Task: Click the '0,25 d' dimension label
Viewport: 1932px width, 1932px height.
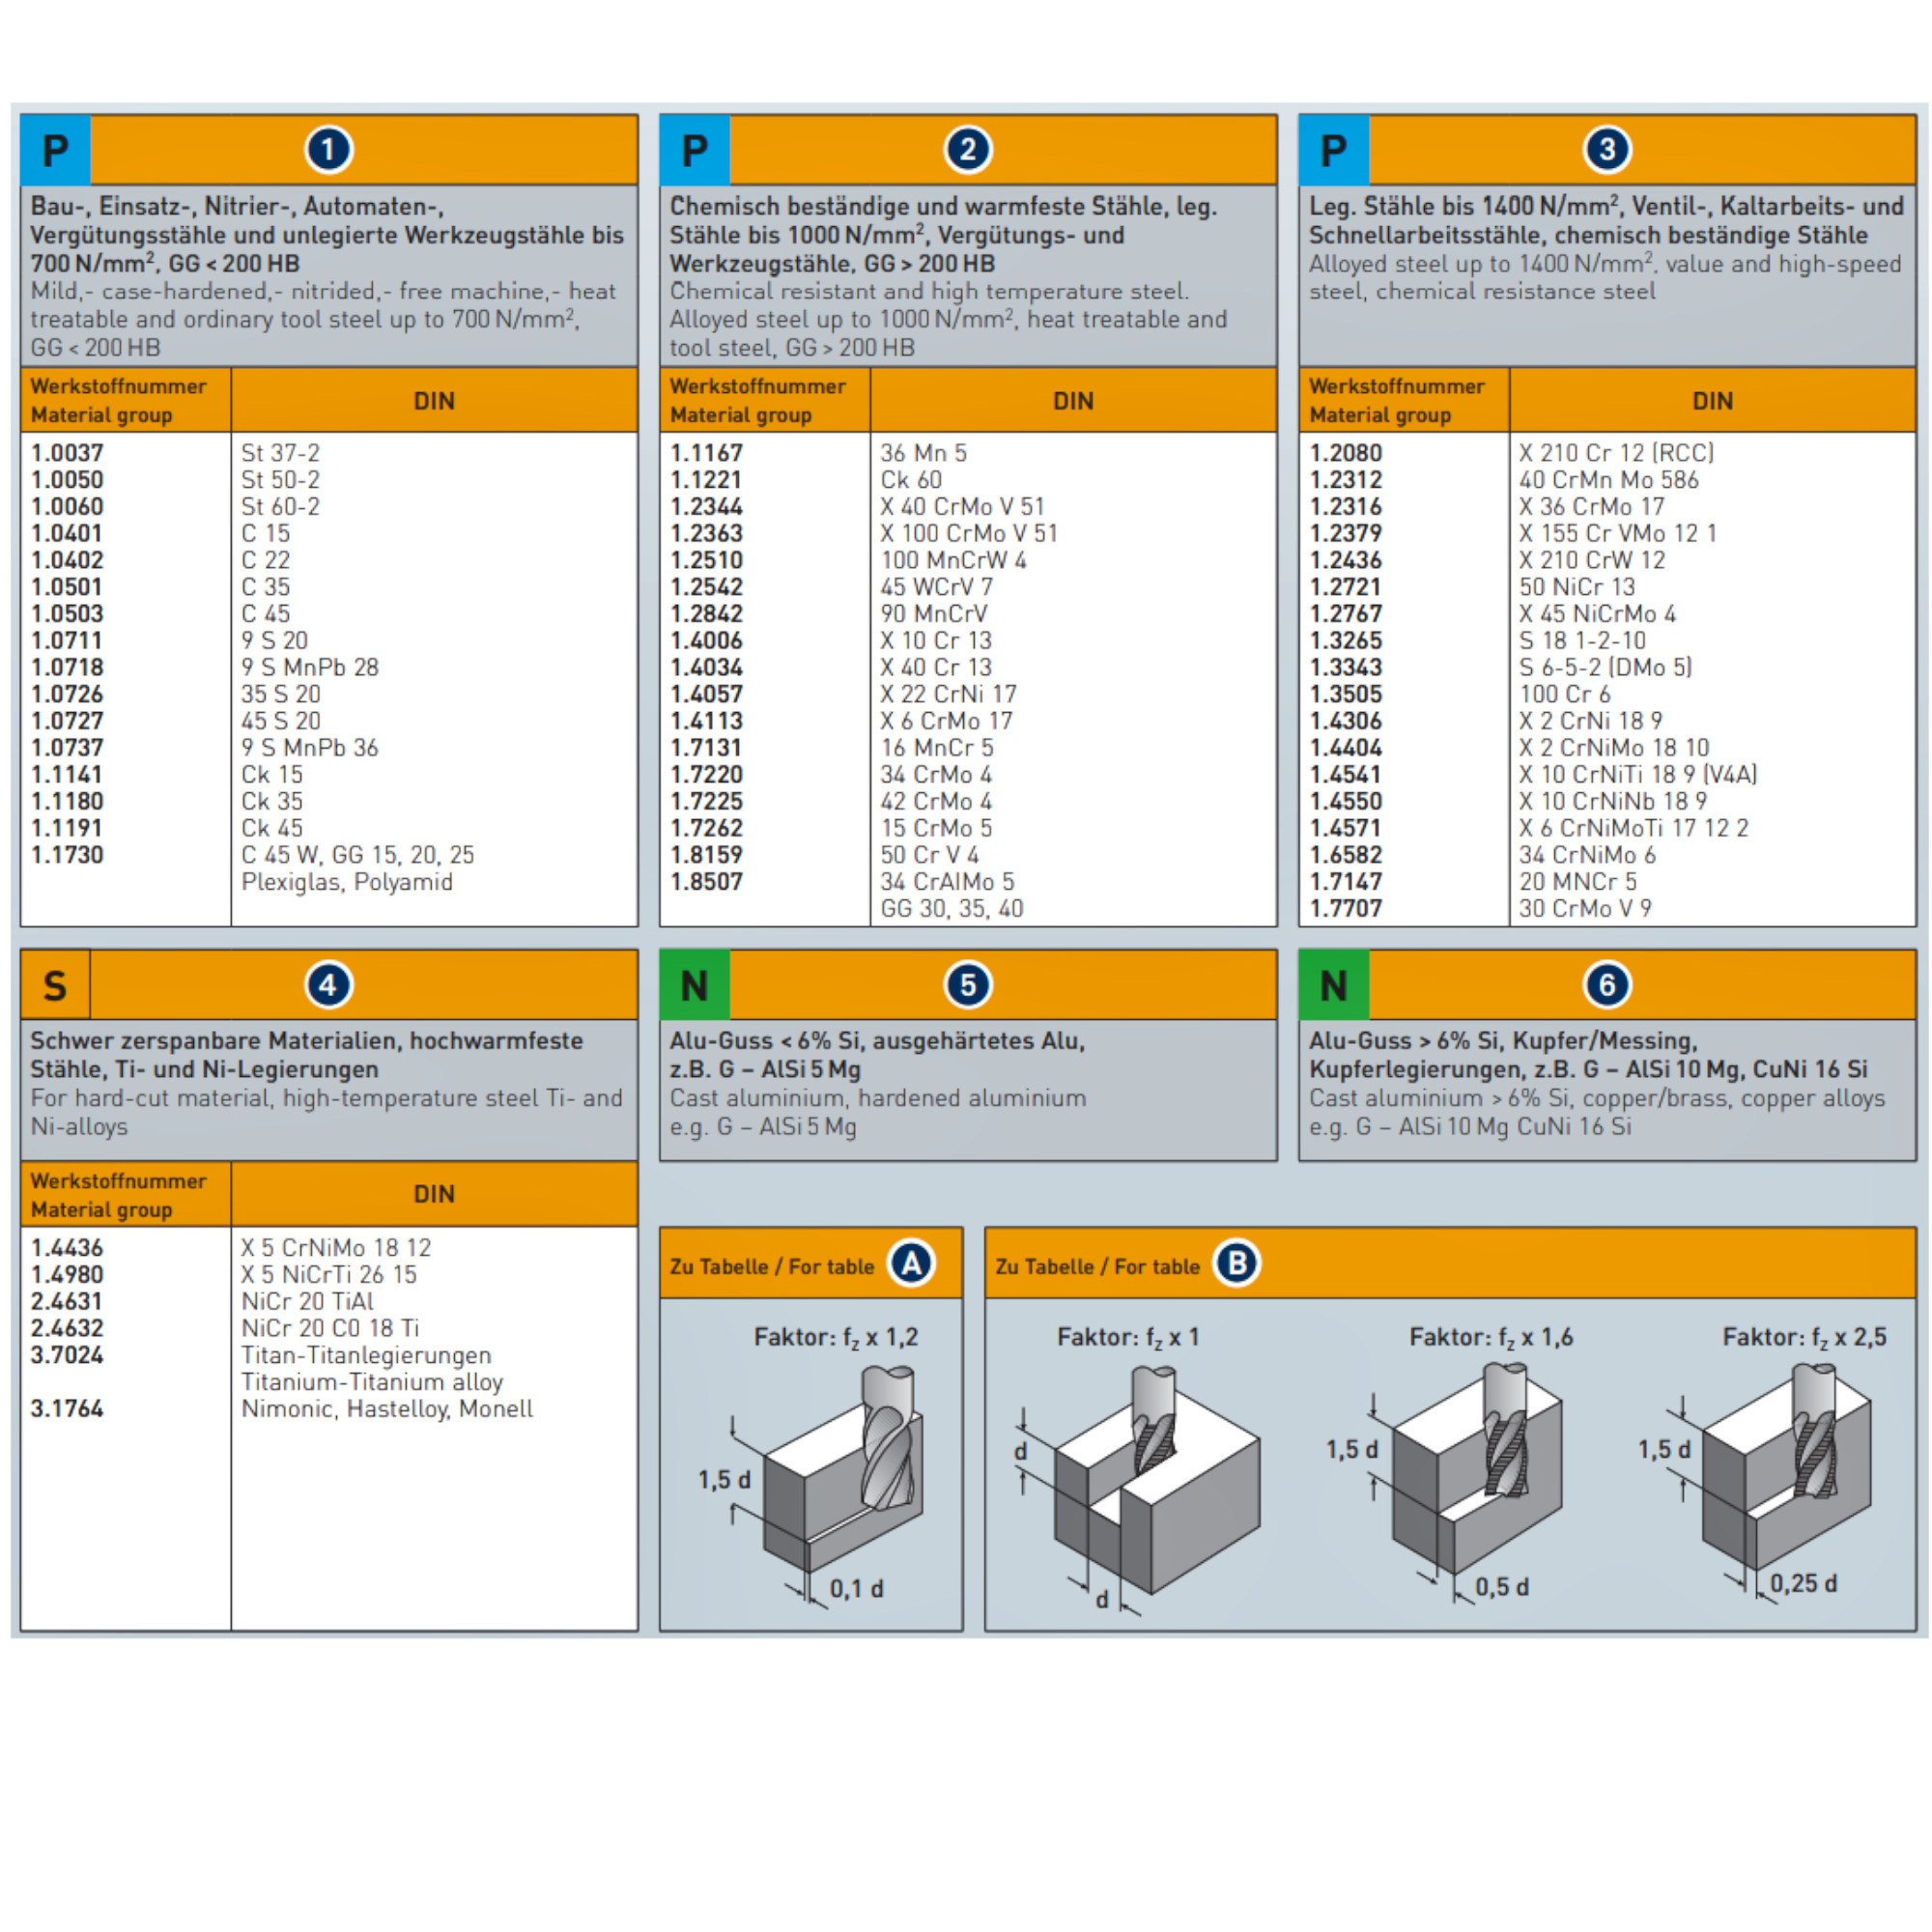Action: (1804, 1583)
